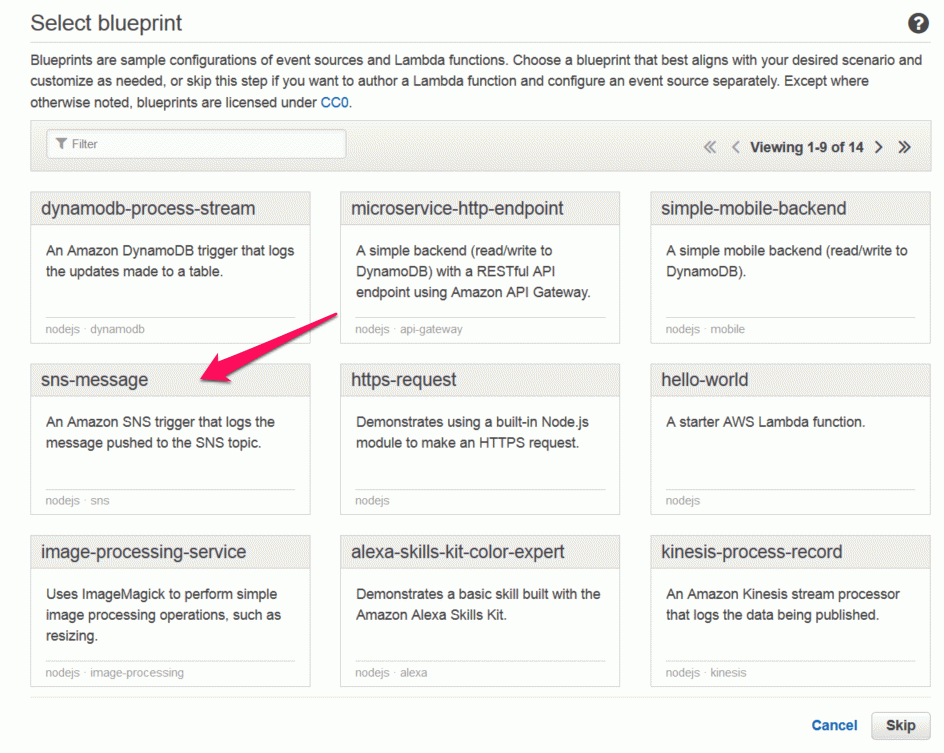Select the dynamodb-process-stream blueprint
The width and height of the screenshot is (944, 753).
coord(170,268)
